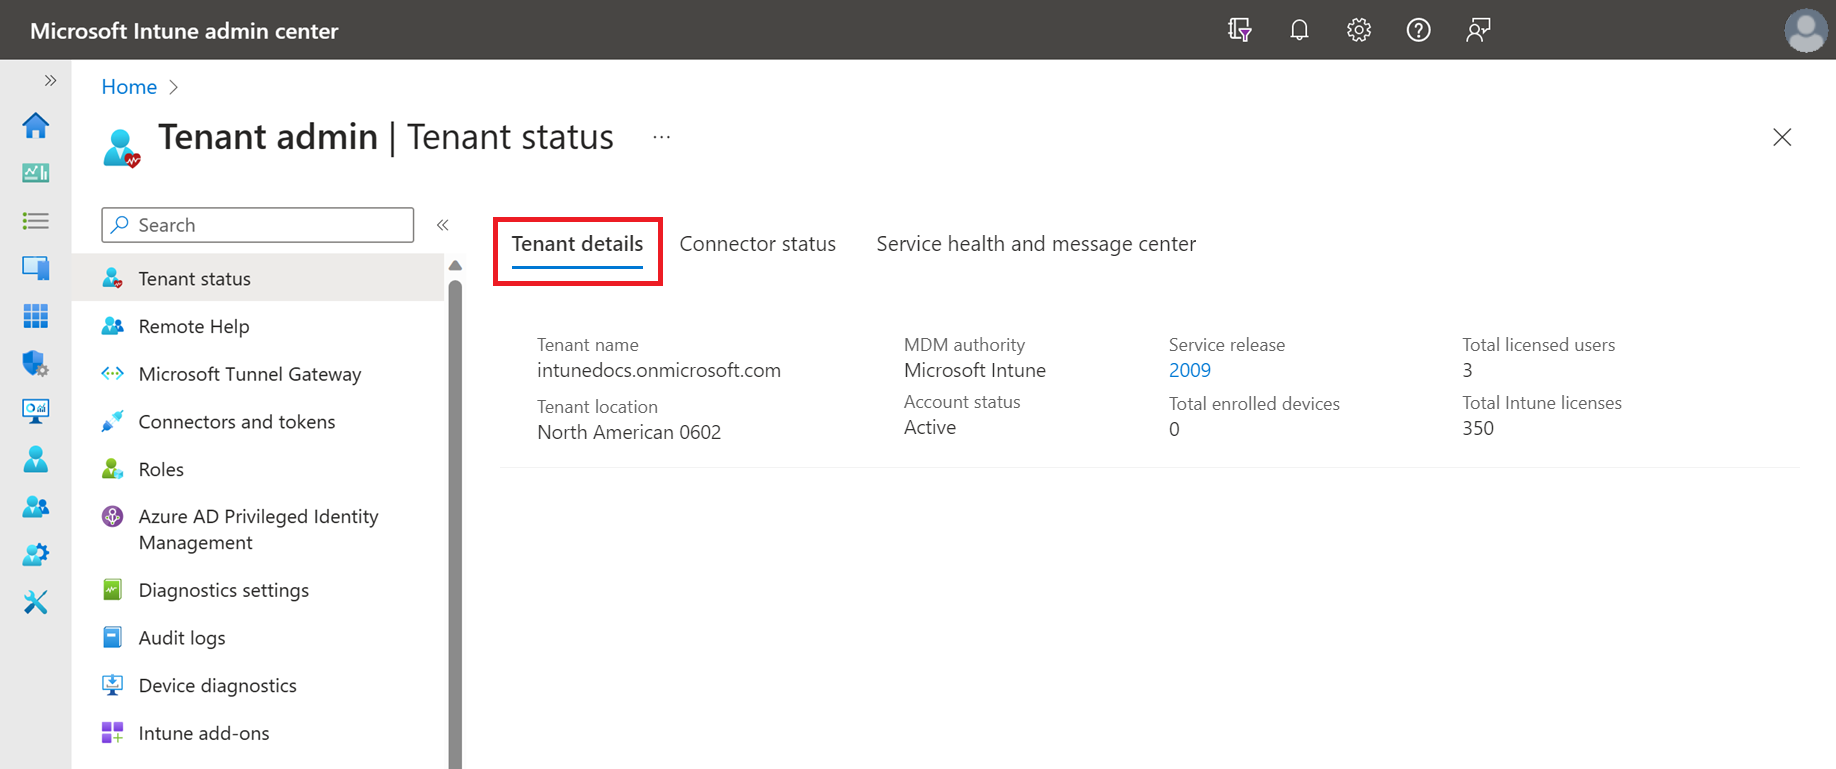
Task: Click the Diagnostics settings icon
Action: coord(113,590)
